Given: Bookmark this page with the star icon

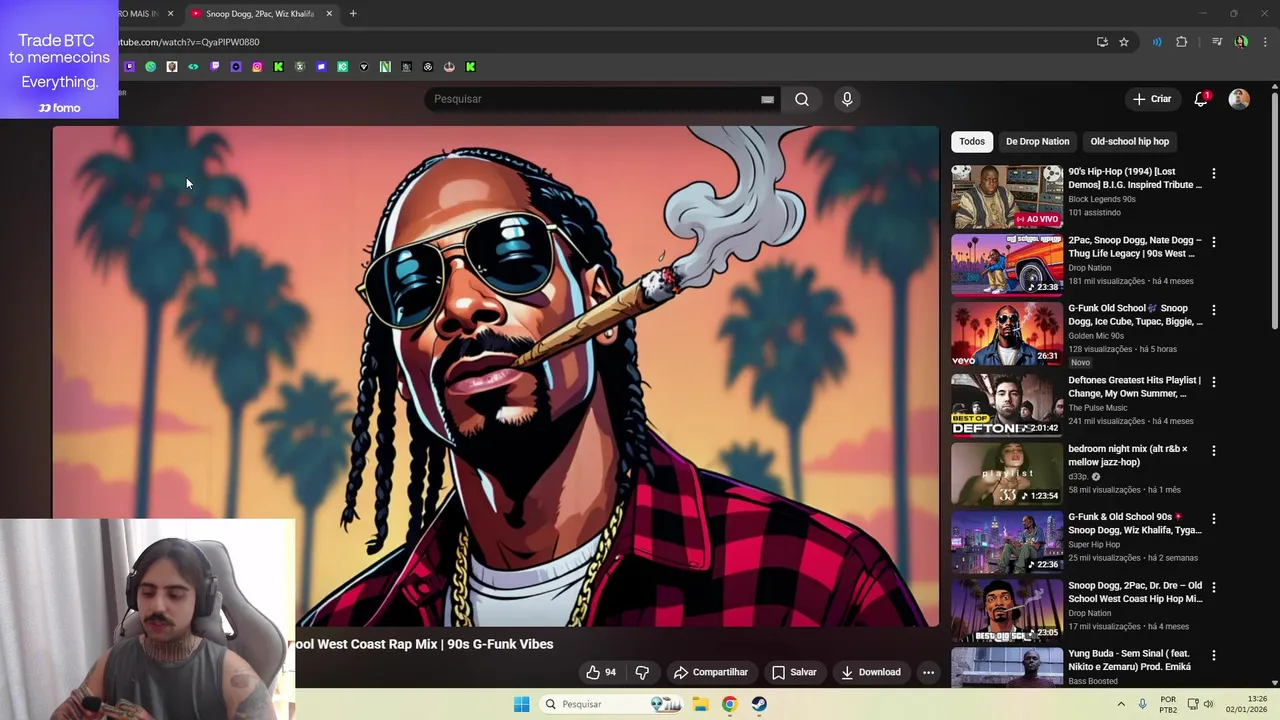Looking at the screenshot, I should [x=1124, y=42].
